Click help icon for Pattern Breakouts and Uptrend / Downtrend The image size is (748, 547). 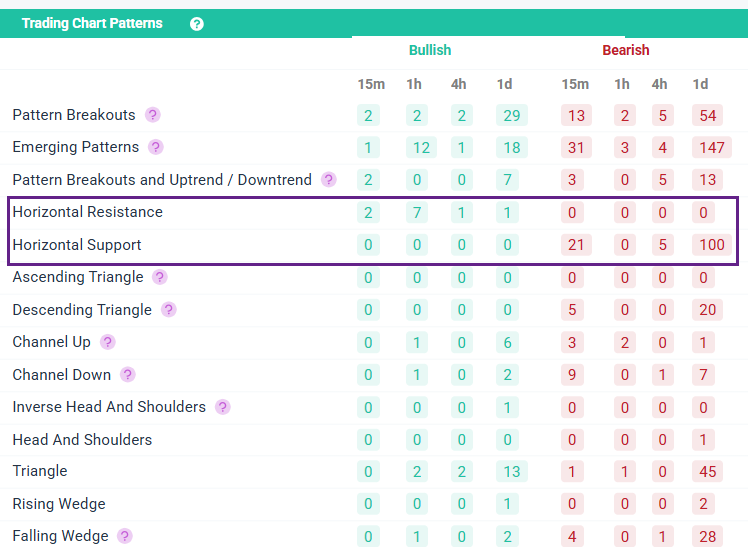[x=329, y=180]
